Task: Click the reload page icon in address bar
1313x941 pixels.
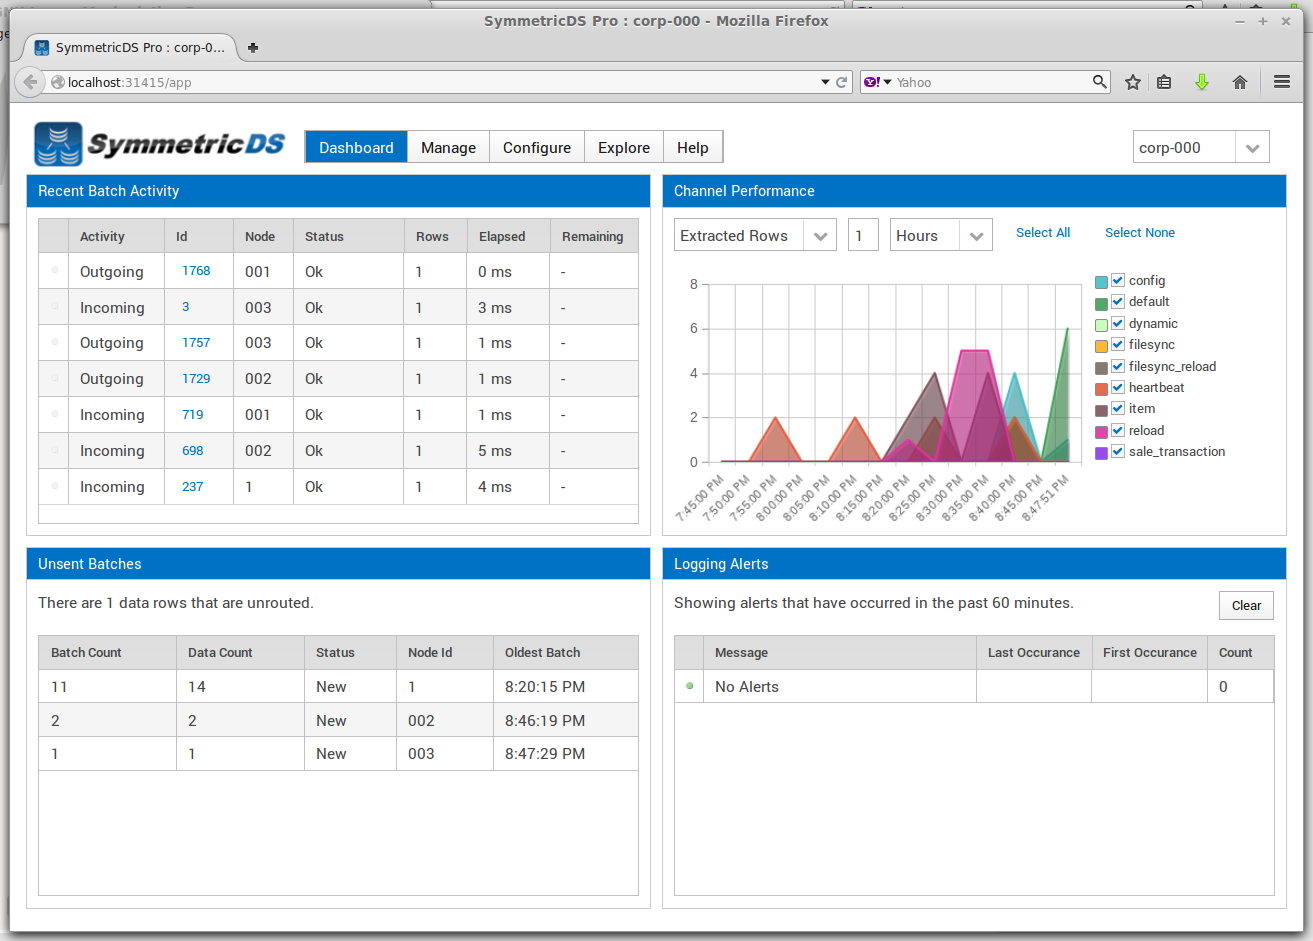Action: tap(842, 82)
